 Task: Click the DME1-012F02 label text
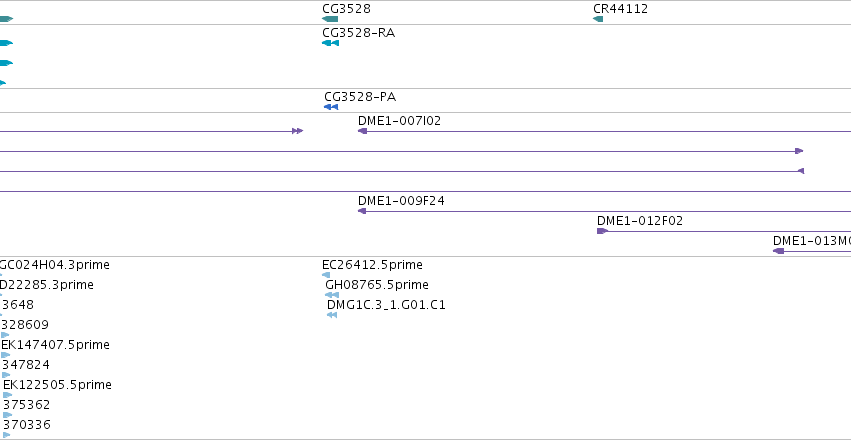640,221
